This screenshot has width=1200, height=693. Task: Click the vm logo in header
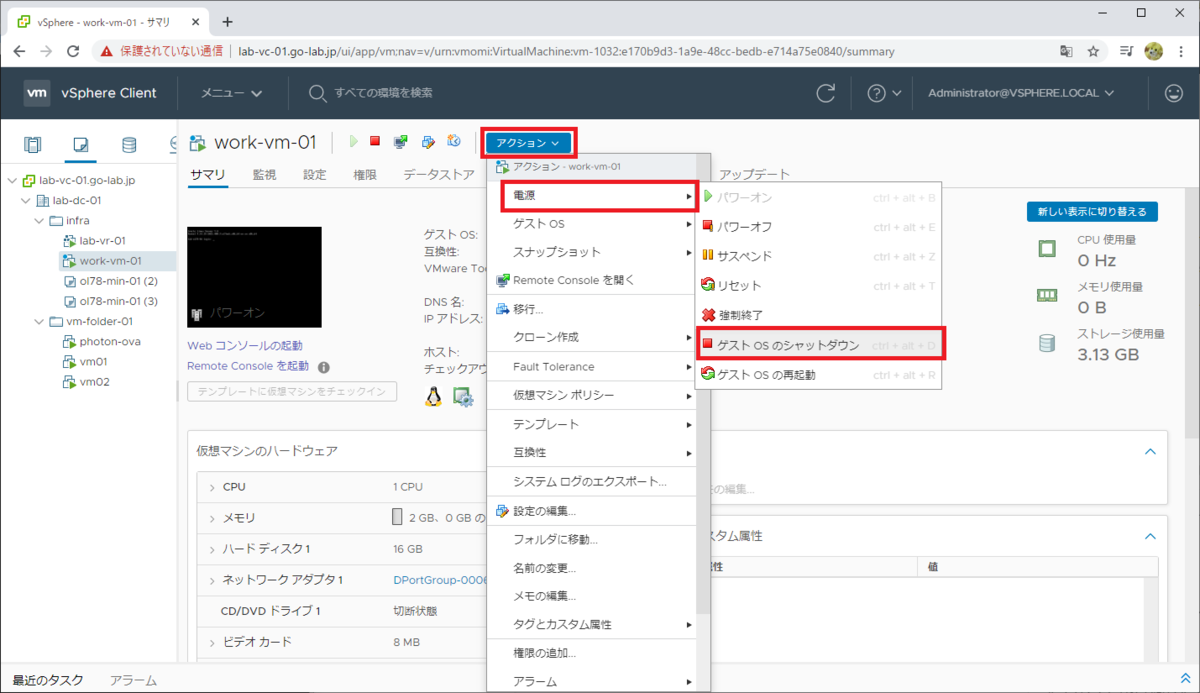point(37,93)
